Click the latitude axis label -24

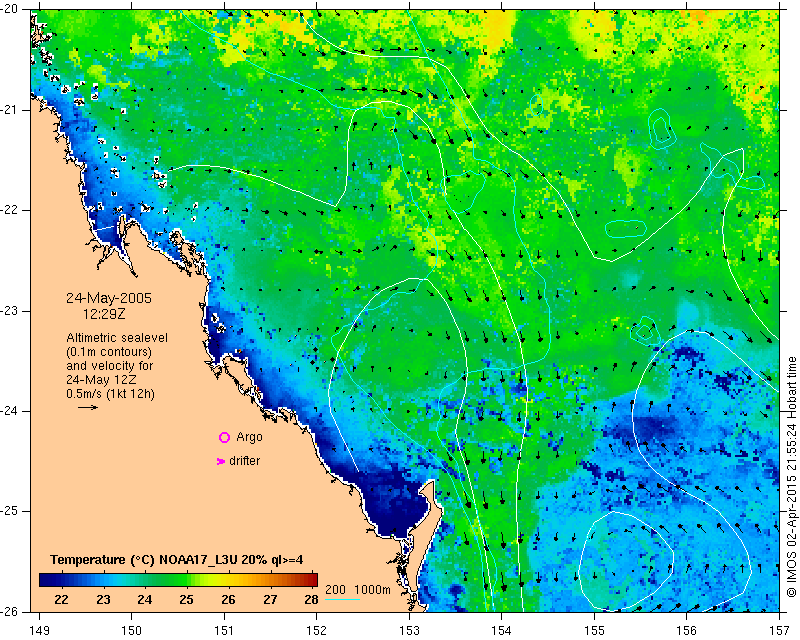(10, 411)
